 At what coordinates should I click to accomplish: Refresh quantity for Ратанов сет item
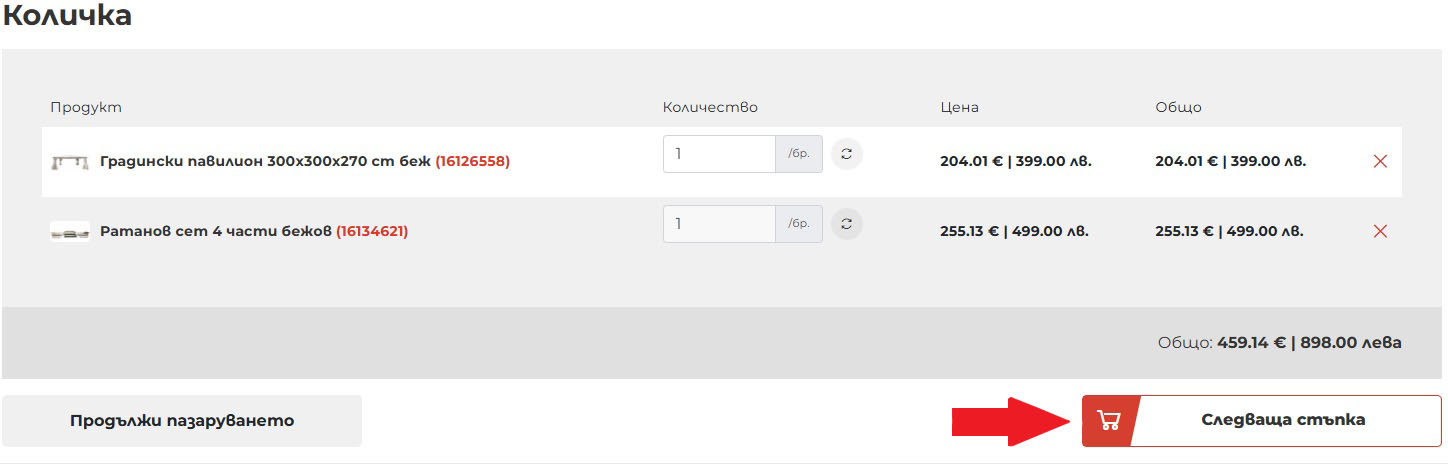pos(847,224)
